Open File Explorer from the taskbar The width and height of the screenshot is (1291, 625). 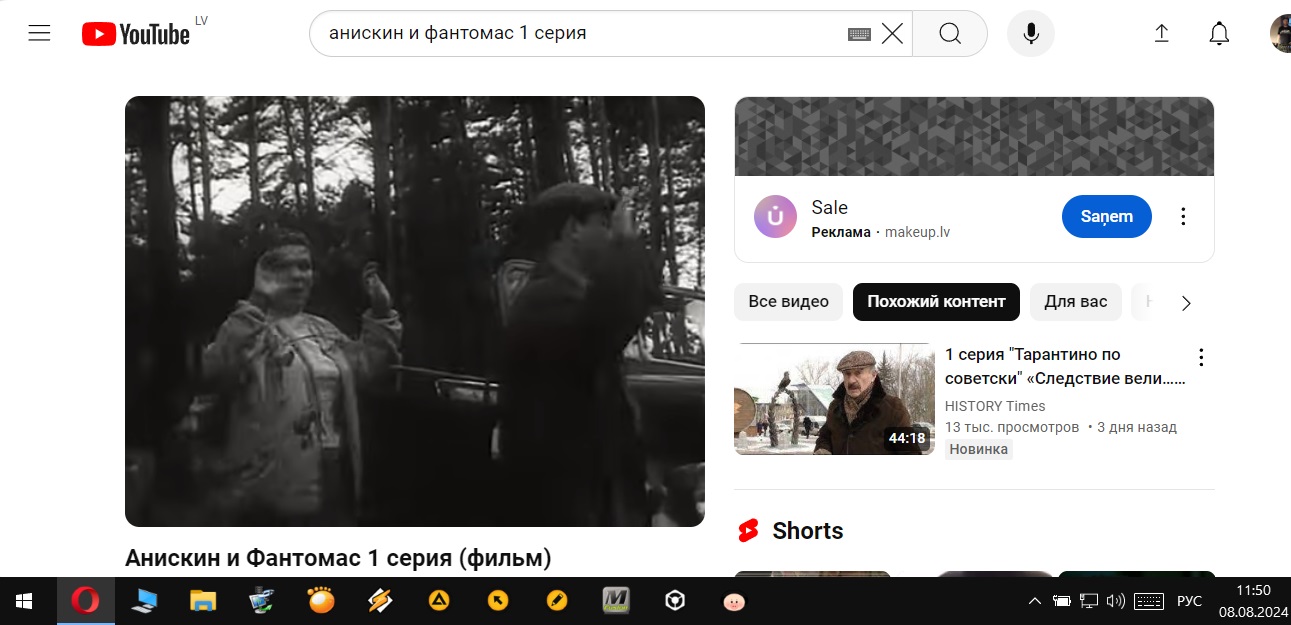[x=203, y=601]
